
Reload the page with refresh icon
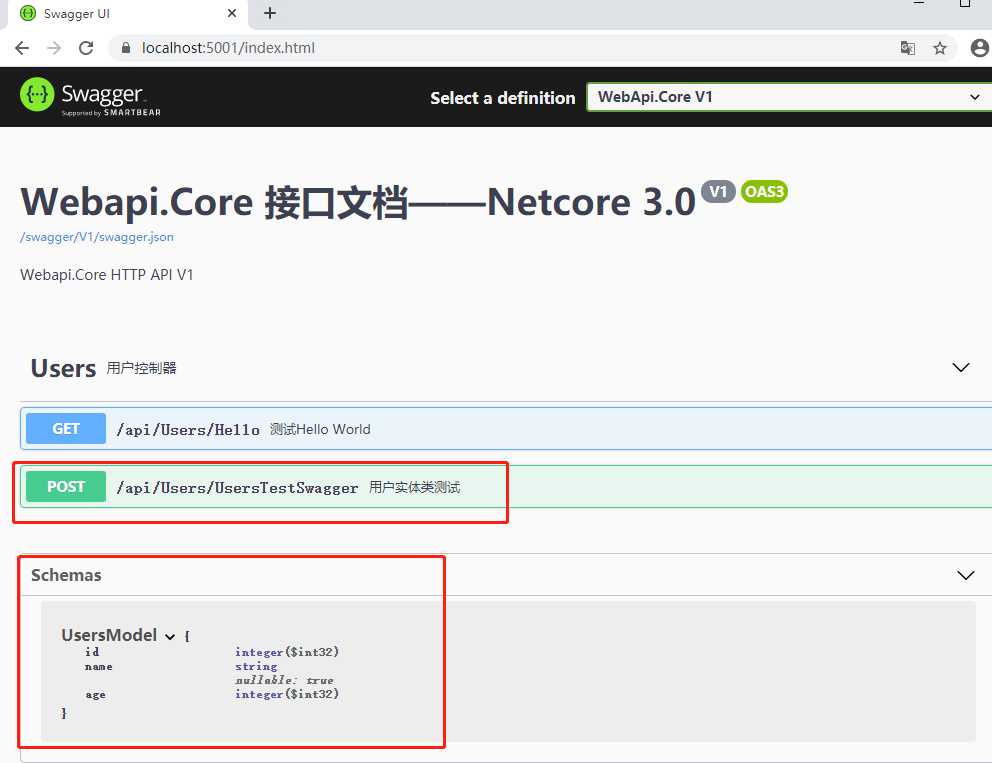pos(86,48)
